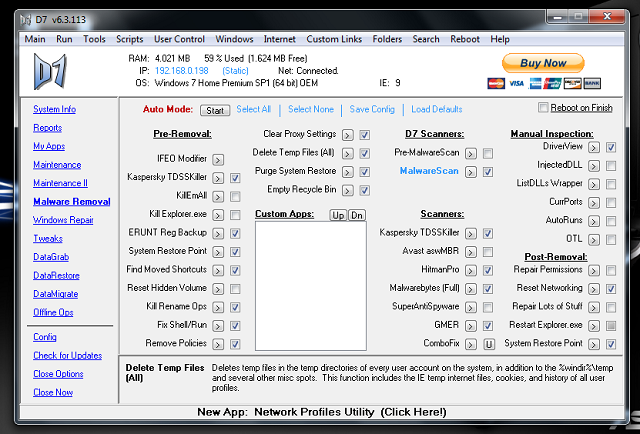Click Check for Updates link
The image size is (640, 434).
tap(67, 356)
